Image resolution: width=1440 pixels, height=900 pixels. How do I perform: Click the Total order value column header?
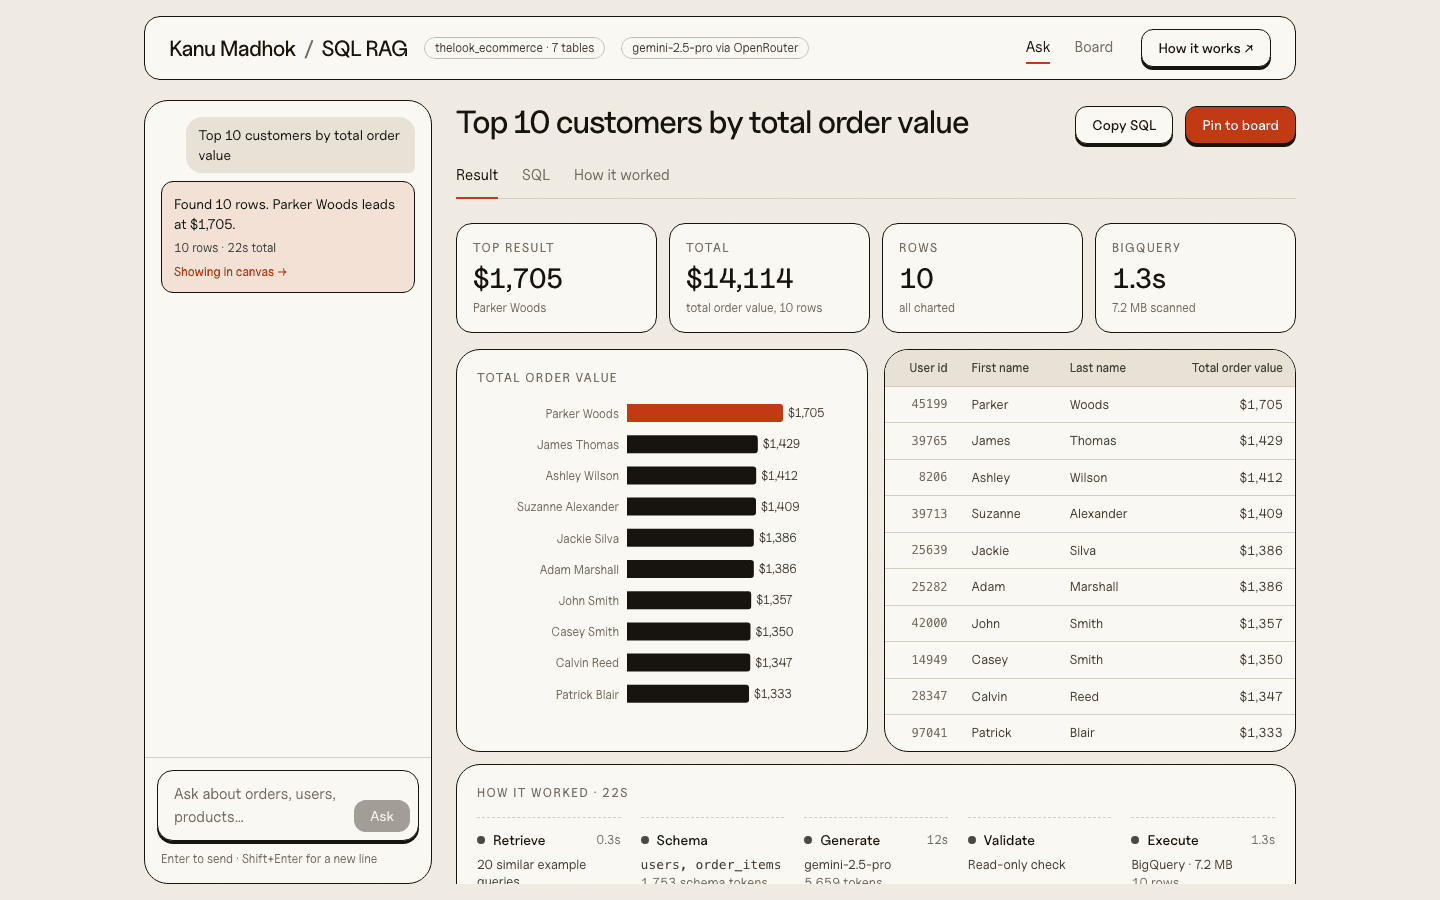[x=1237, y=368]
